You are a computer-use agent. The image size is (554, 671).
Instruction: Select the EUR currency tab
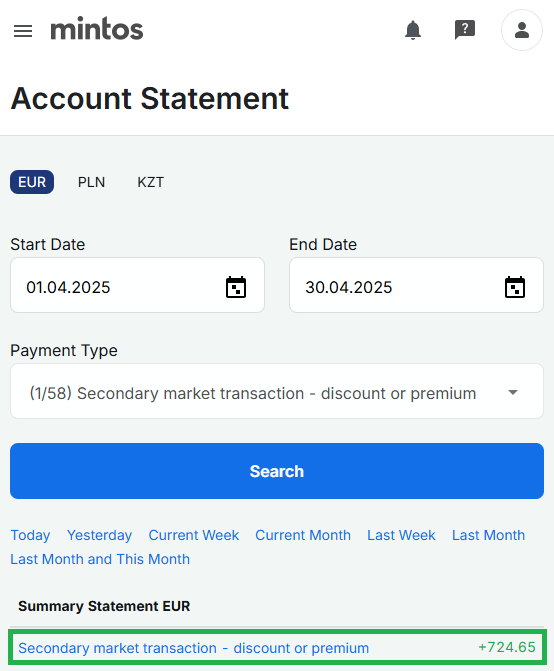pyautogui.click(x=32, y=182)
